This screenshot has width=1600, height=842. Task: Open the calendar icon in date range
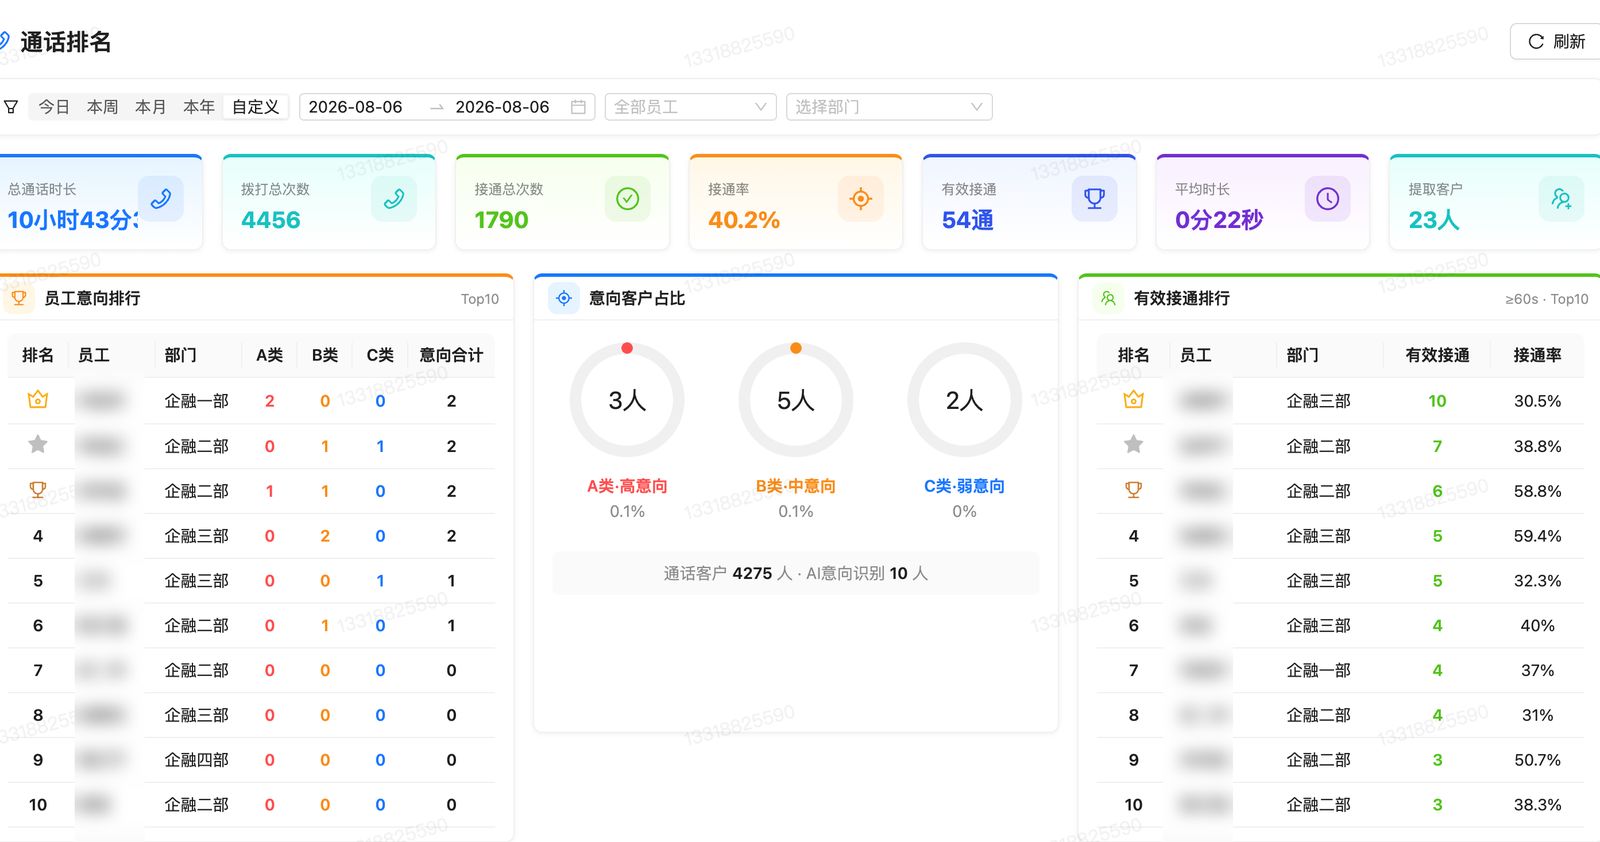point(578,107)
